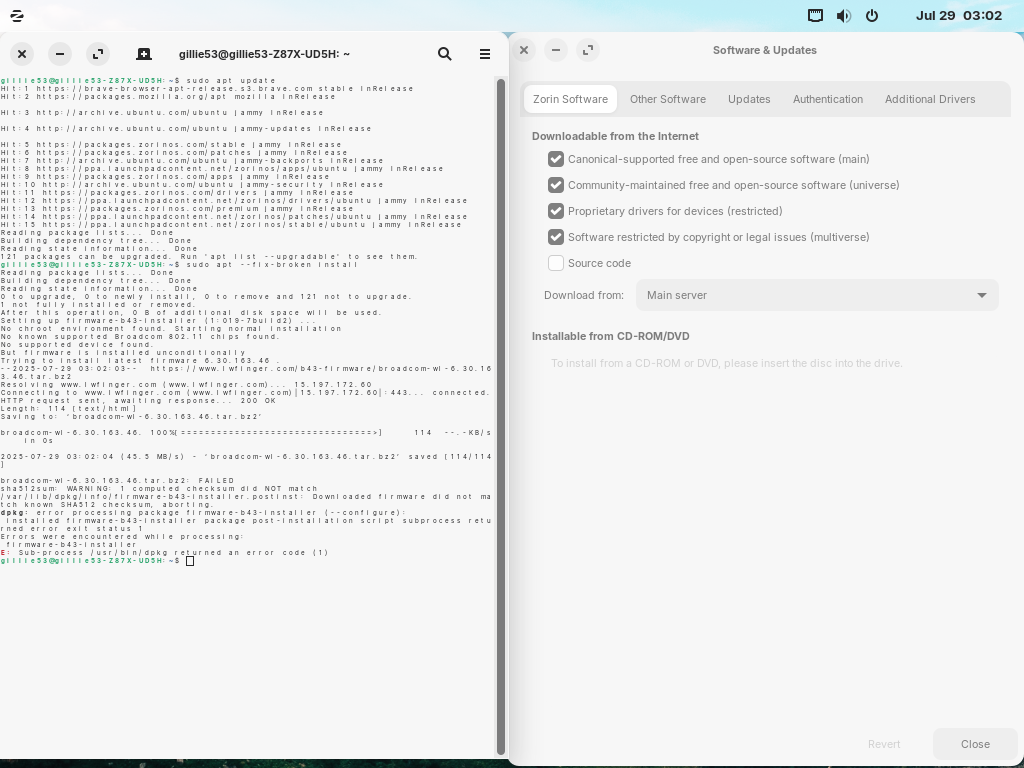Viewport: 1024px width, 768px height.
Task: Minimize the terminal window
Action: (x=59, y=54)
